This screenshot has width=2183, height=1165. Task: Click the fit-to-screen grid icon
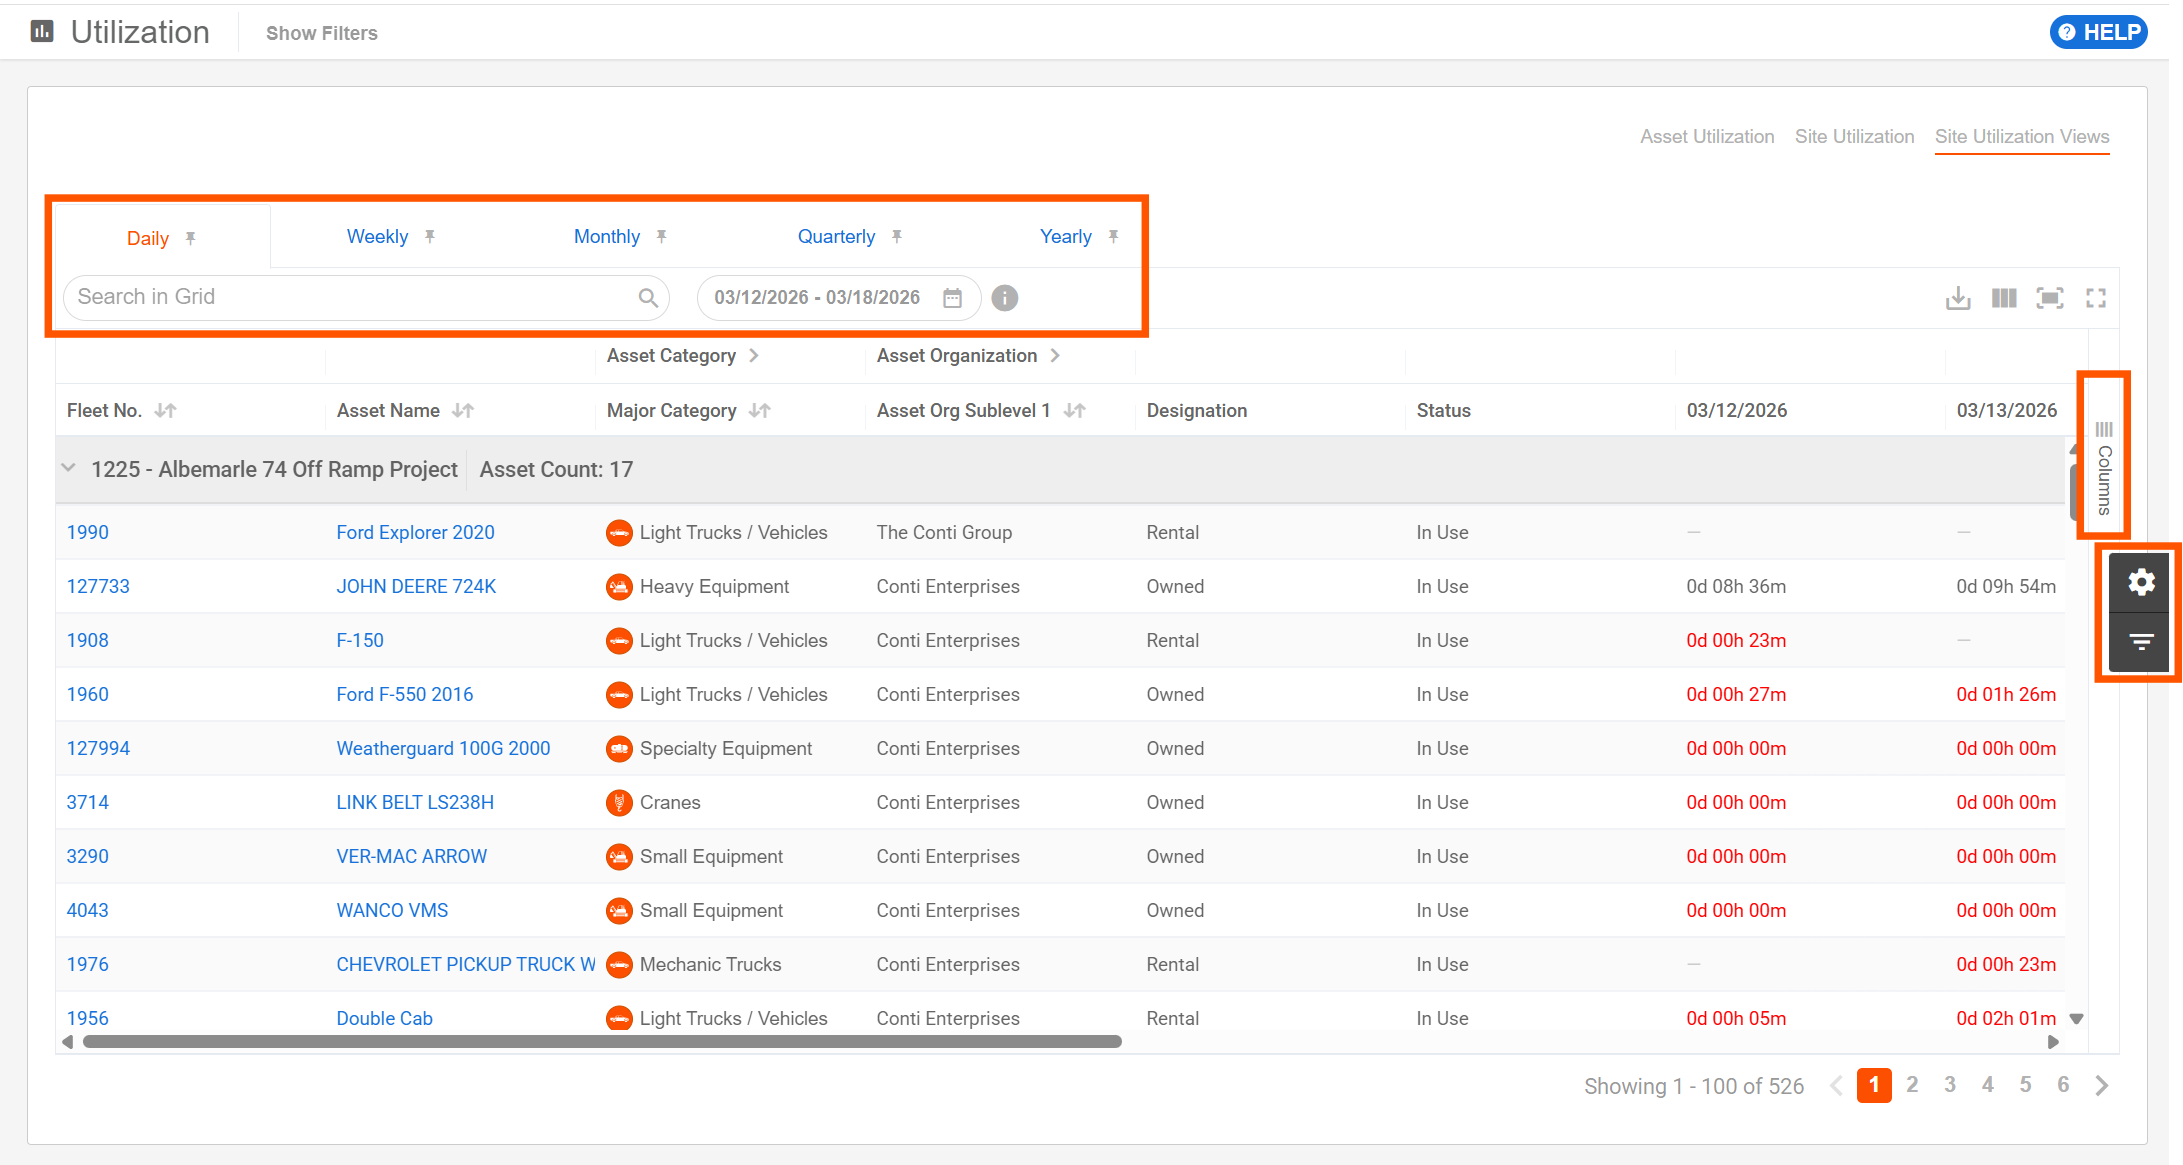[2049, 298]
